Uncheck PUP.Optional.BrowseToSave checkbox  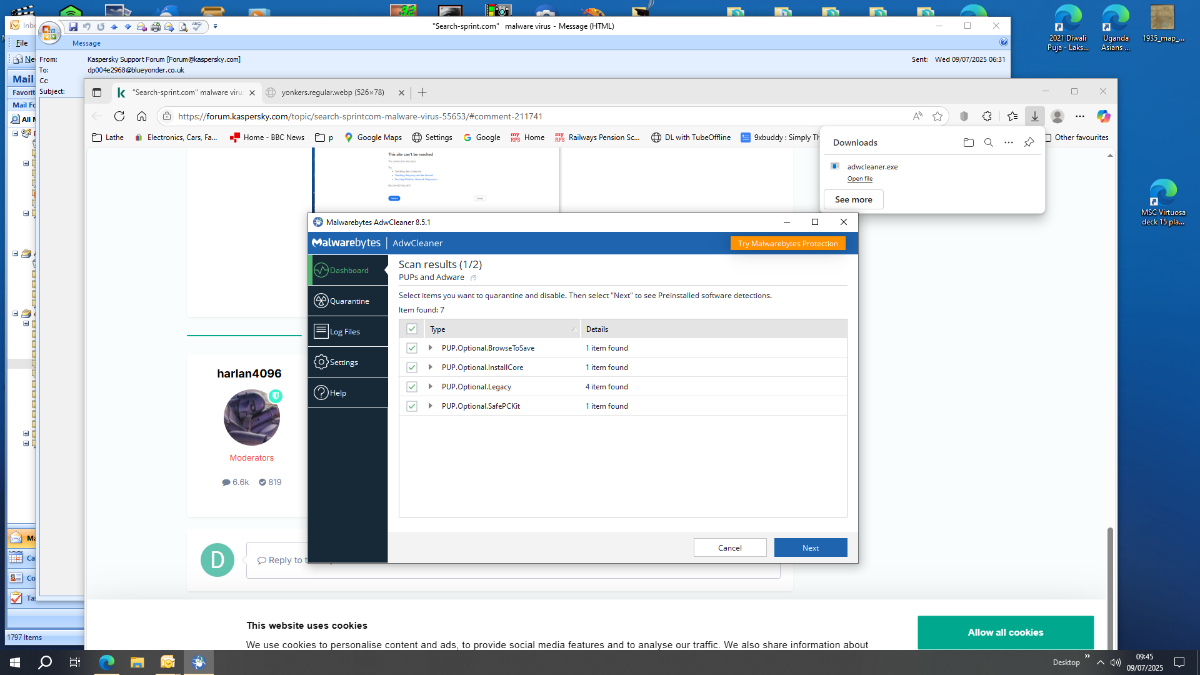412,348
